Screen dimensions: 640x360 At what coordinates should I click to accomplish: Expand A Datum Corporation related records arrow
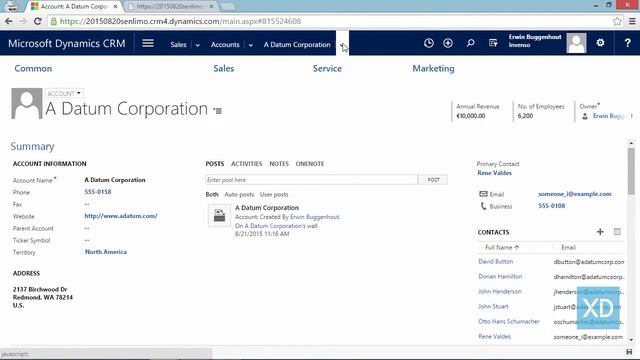click(x=342, y=43)
